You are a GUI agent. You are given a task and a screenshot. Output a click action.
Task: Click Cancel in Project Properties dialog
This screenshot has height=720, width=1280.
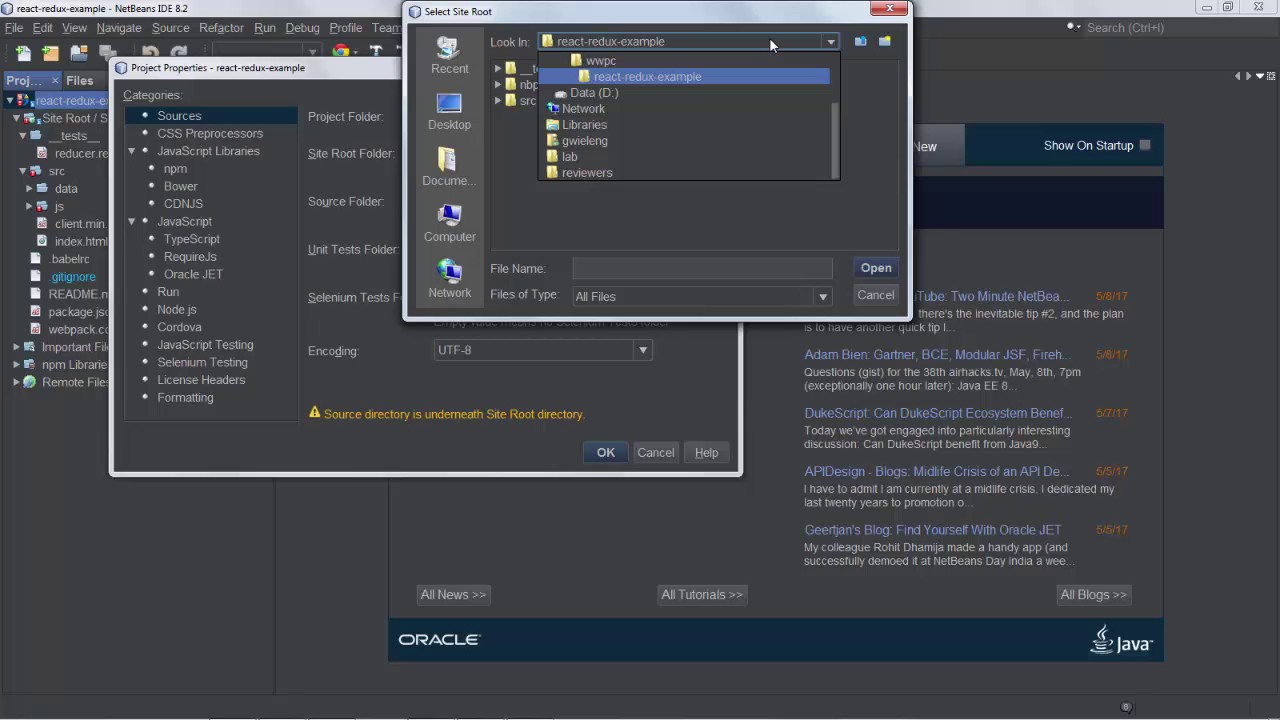[656, 453]
